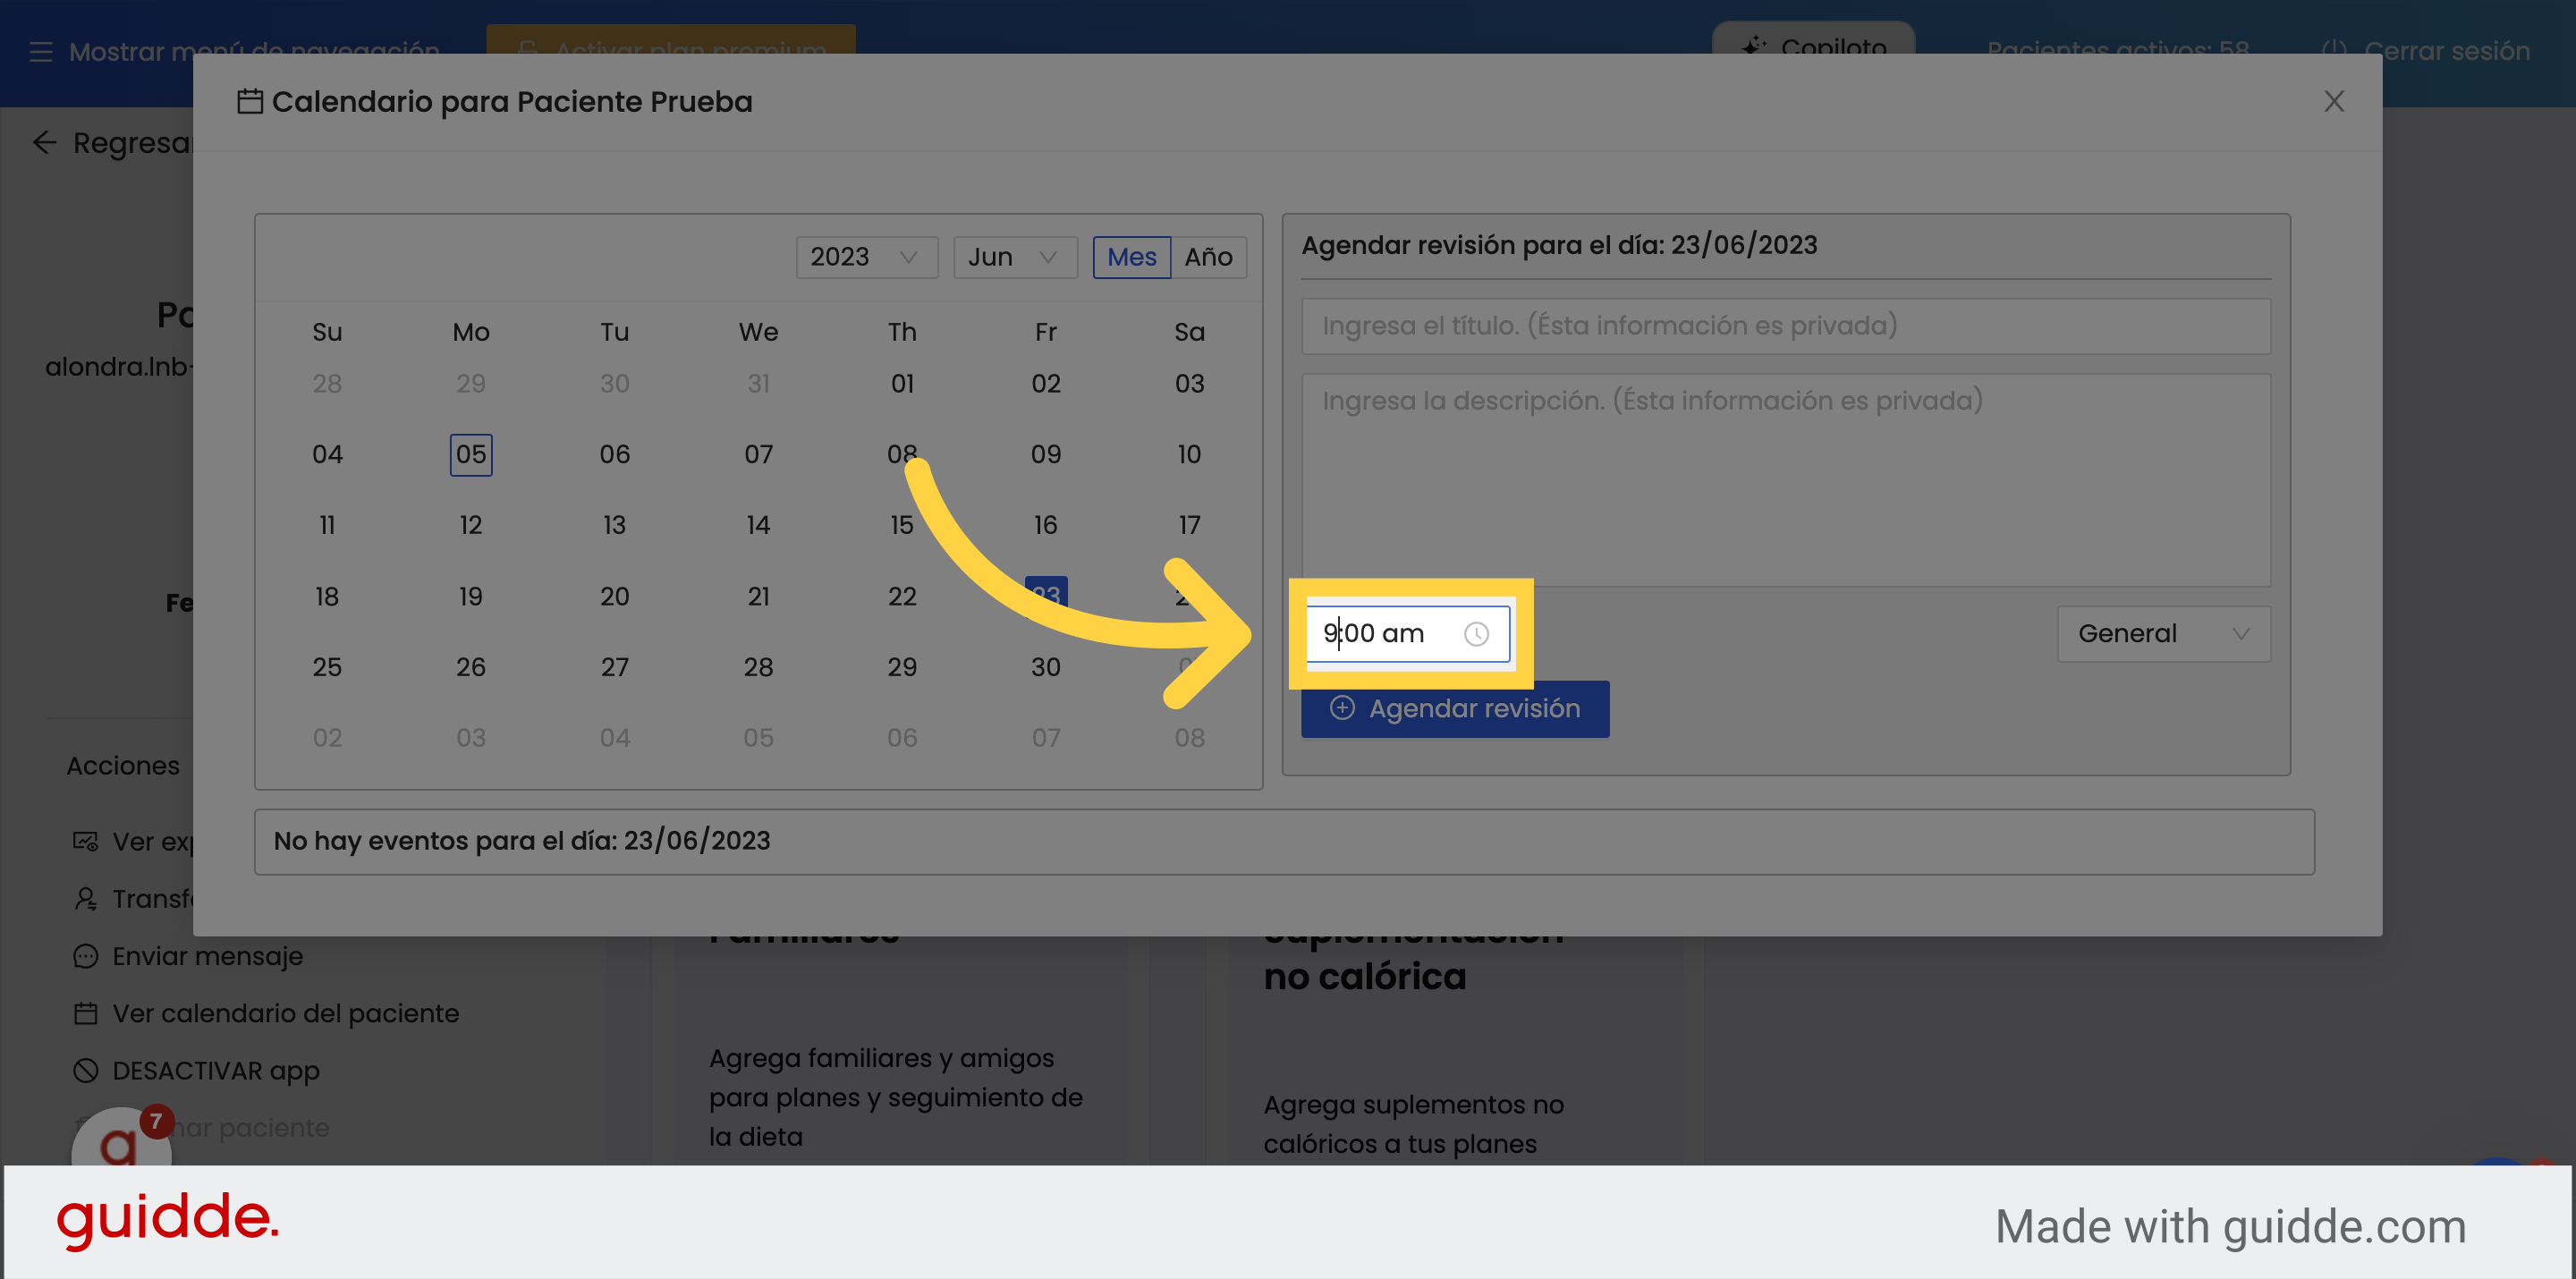
Task: Click the description text area
Action: [1784, 480]
